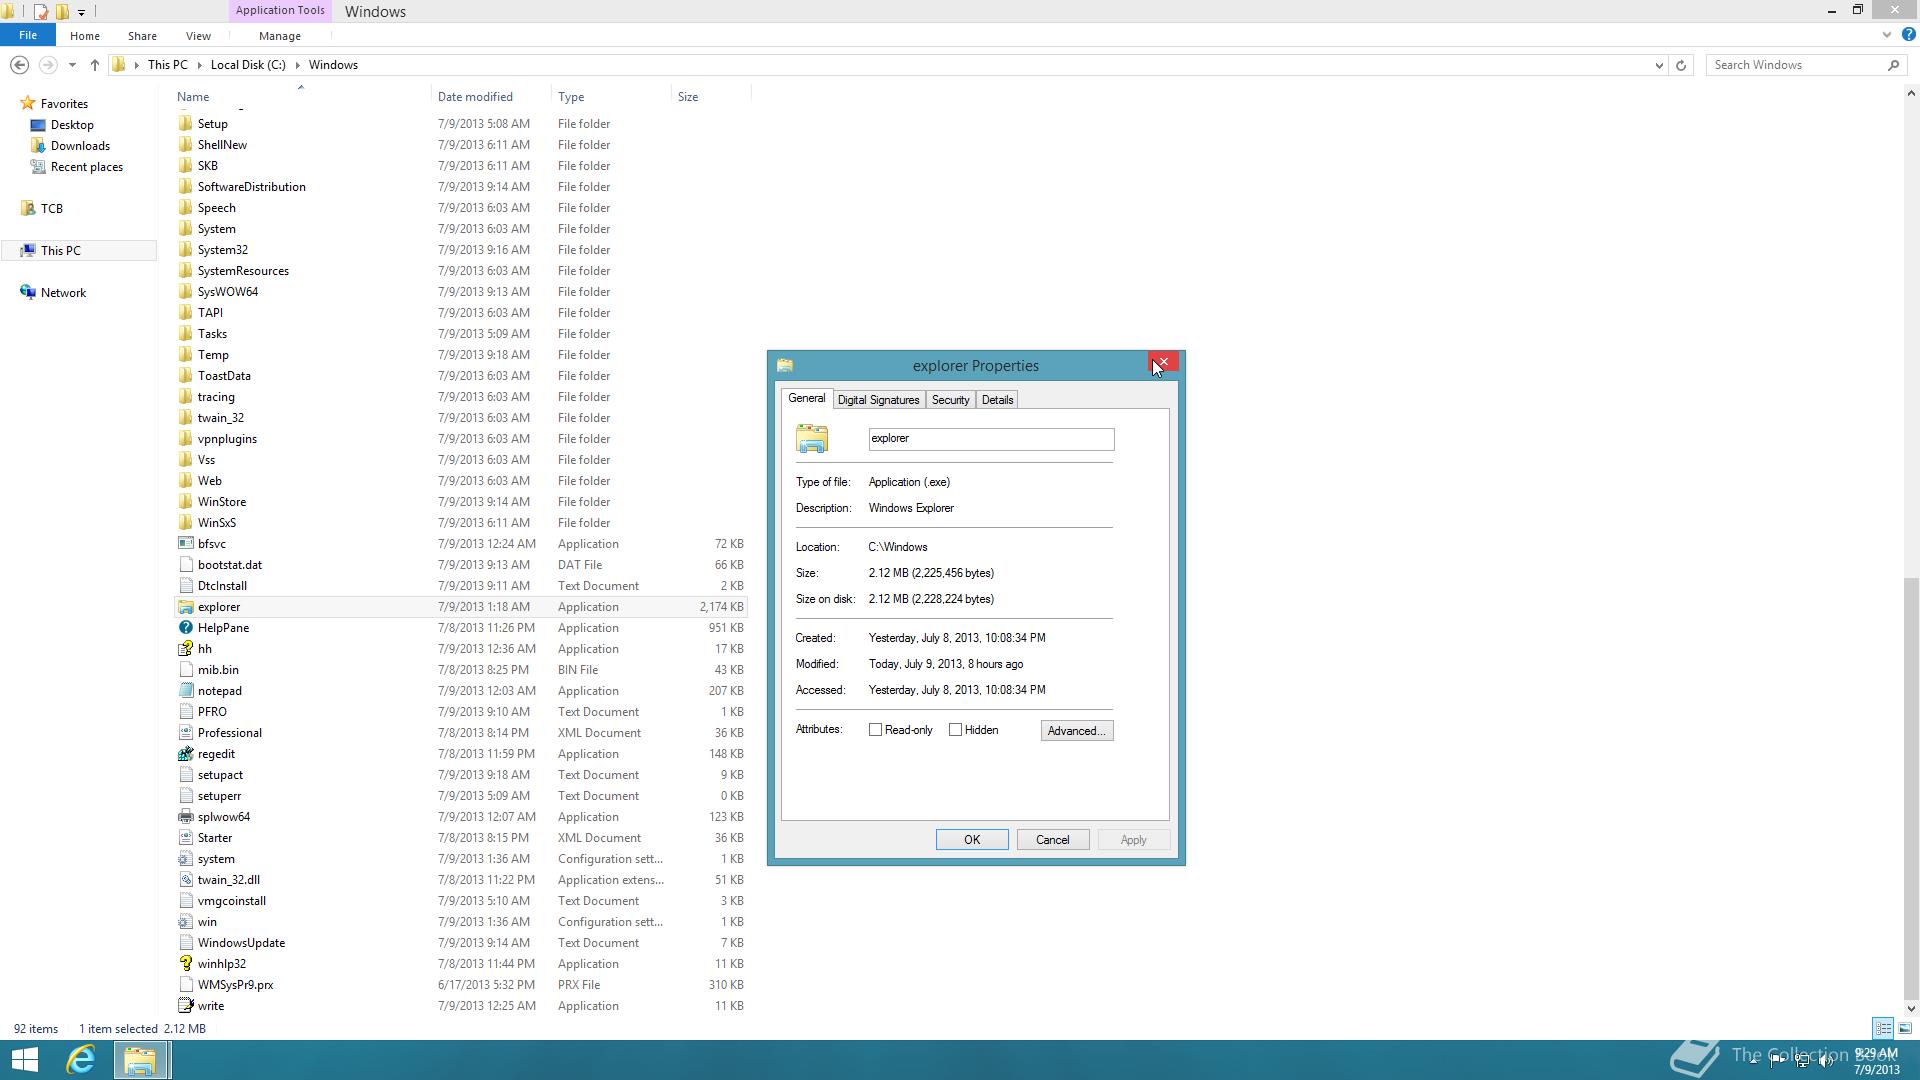Enable the Read-only attribute checkbox
Image resolution: width=1920 pixels, height=1080 pixels.
coord(876,730)
